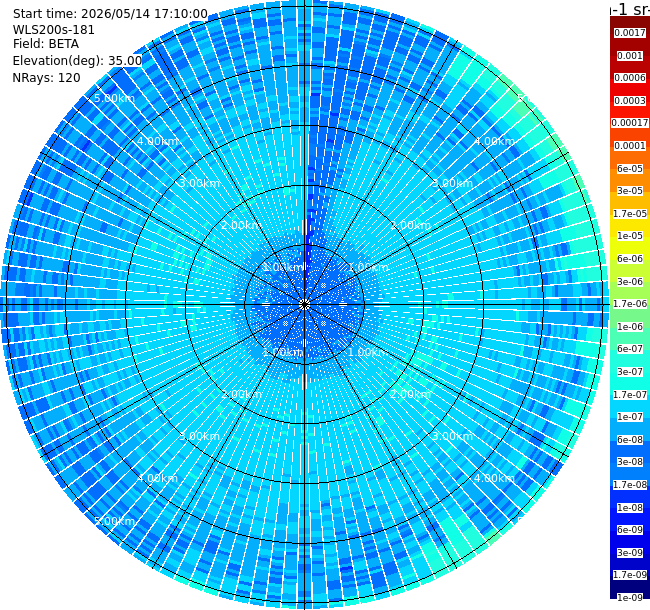This screenshot has height=610, width=650.
Task: Click the center of the polar plot
Action: (x=304, y=305)
